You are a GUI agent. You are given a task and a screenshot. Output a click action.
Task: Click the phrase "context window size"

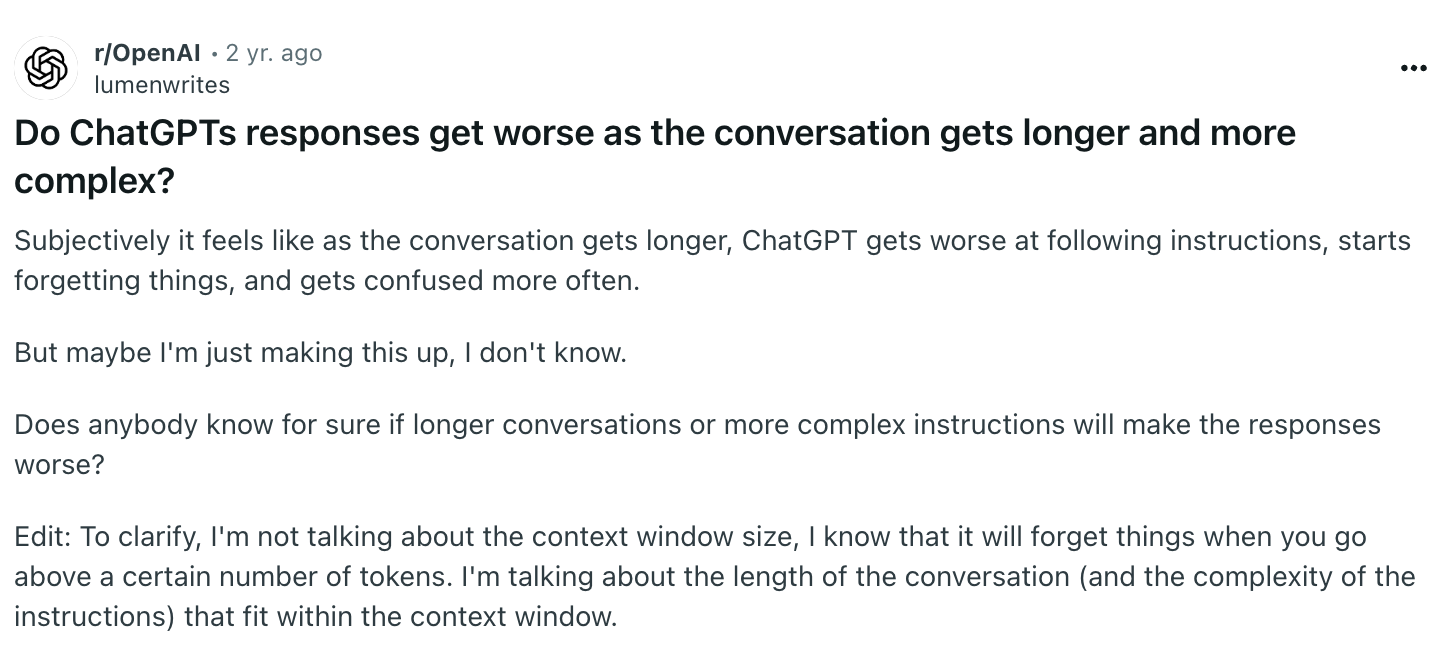point(664,537)
